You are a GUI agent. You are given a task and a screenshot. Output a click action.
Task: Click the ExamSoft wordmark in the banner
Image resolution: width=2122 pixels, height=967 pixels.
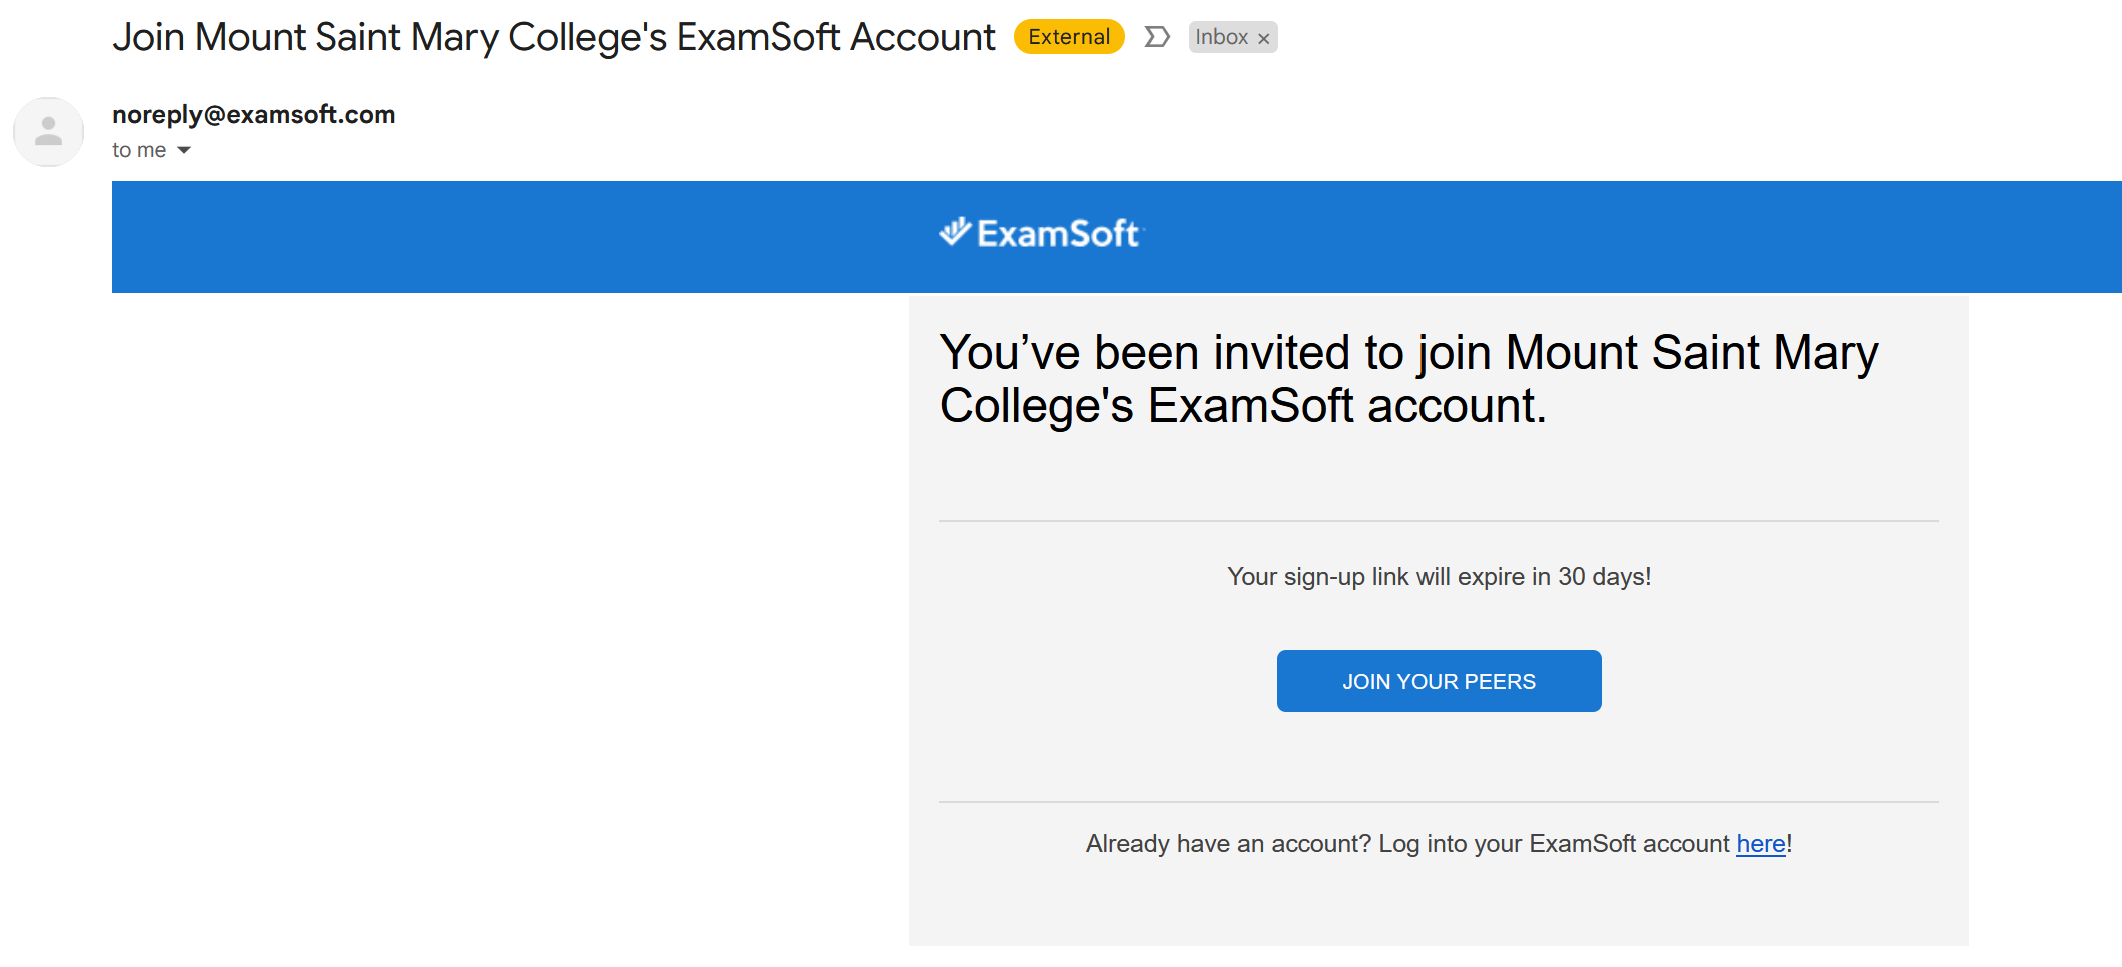coord(1058,234)
